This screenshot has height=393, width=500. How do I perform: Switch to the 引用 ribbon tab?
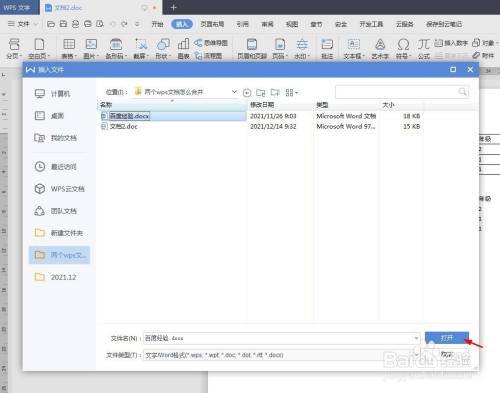click(x=242, y=24)
